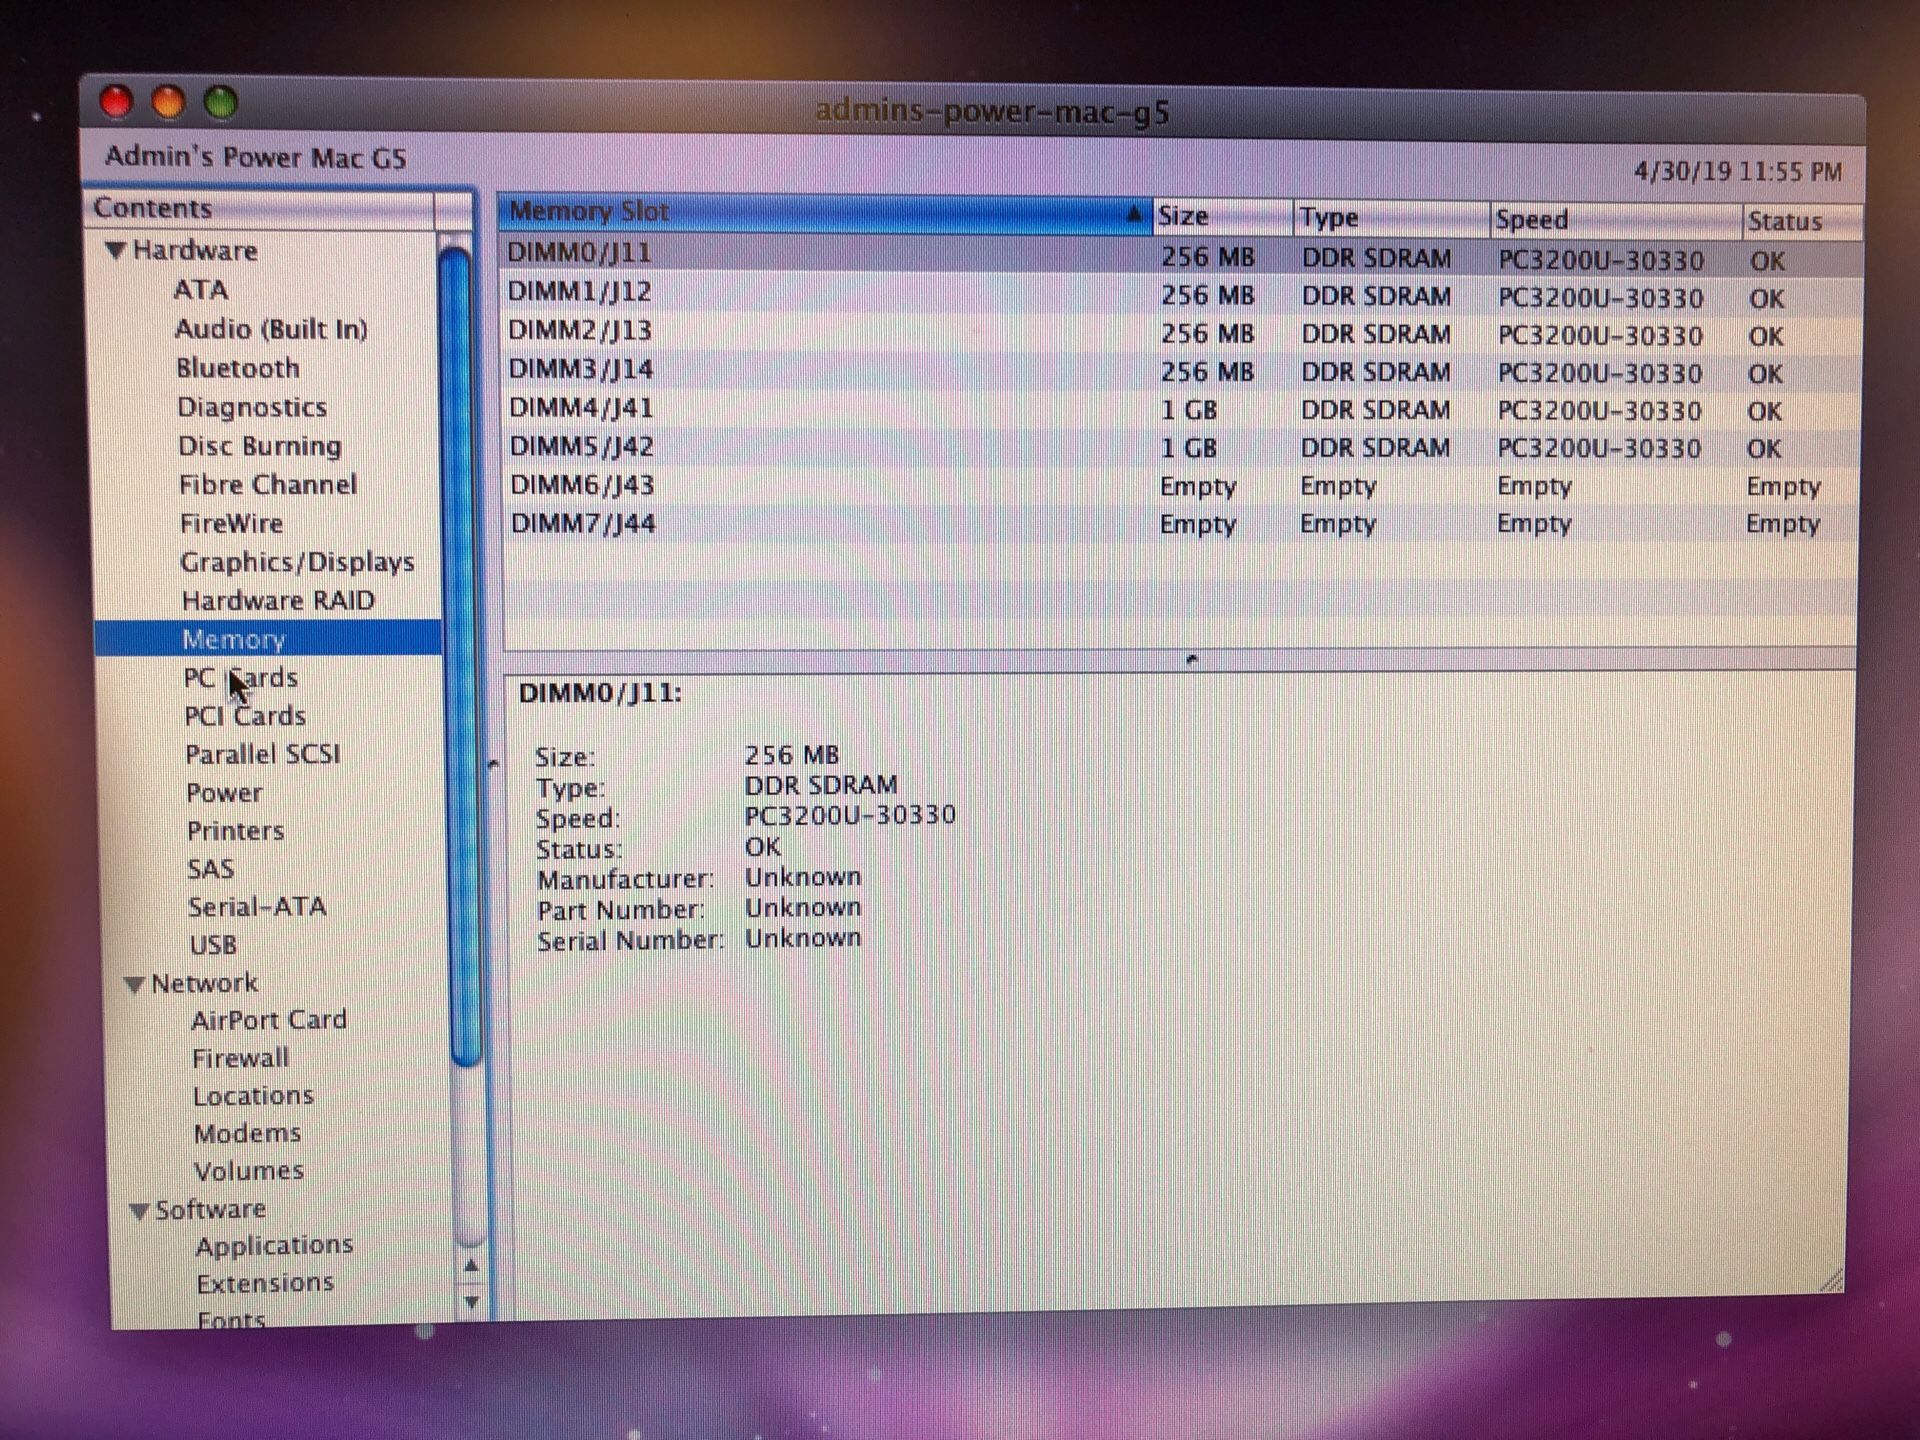Collapse the Software disclosure triangle
The image size is (1920, 1440).
pos(140,1211)
